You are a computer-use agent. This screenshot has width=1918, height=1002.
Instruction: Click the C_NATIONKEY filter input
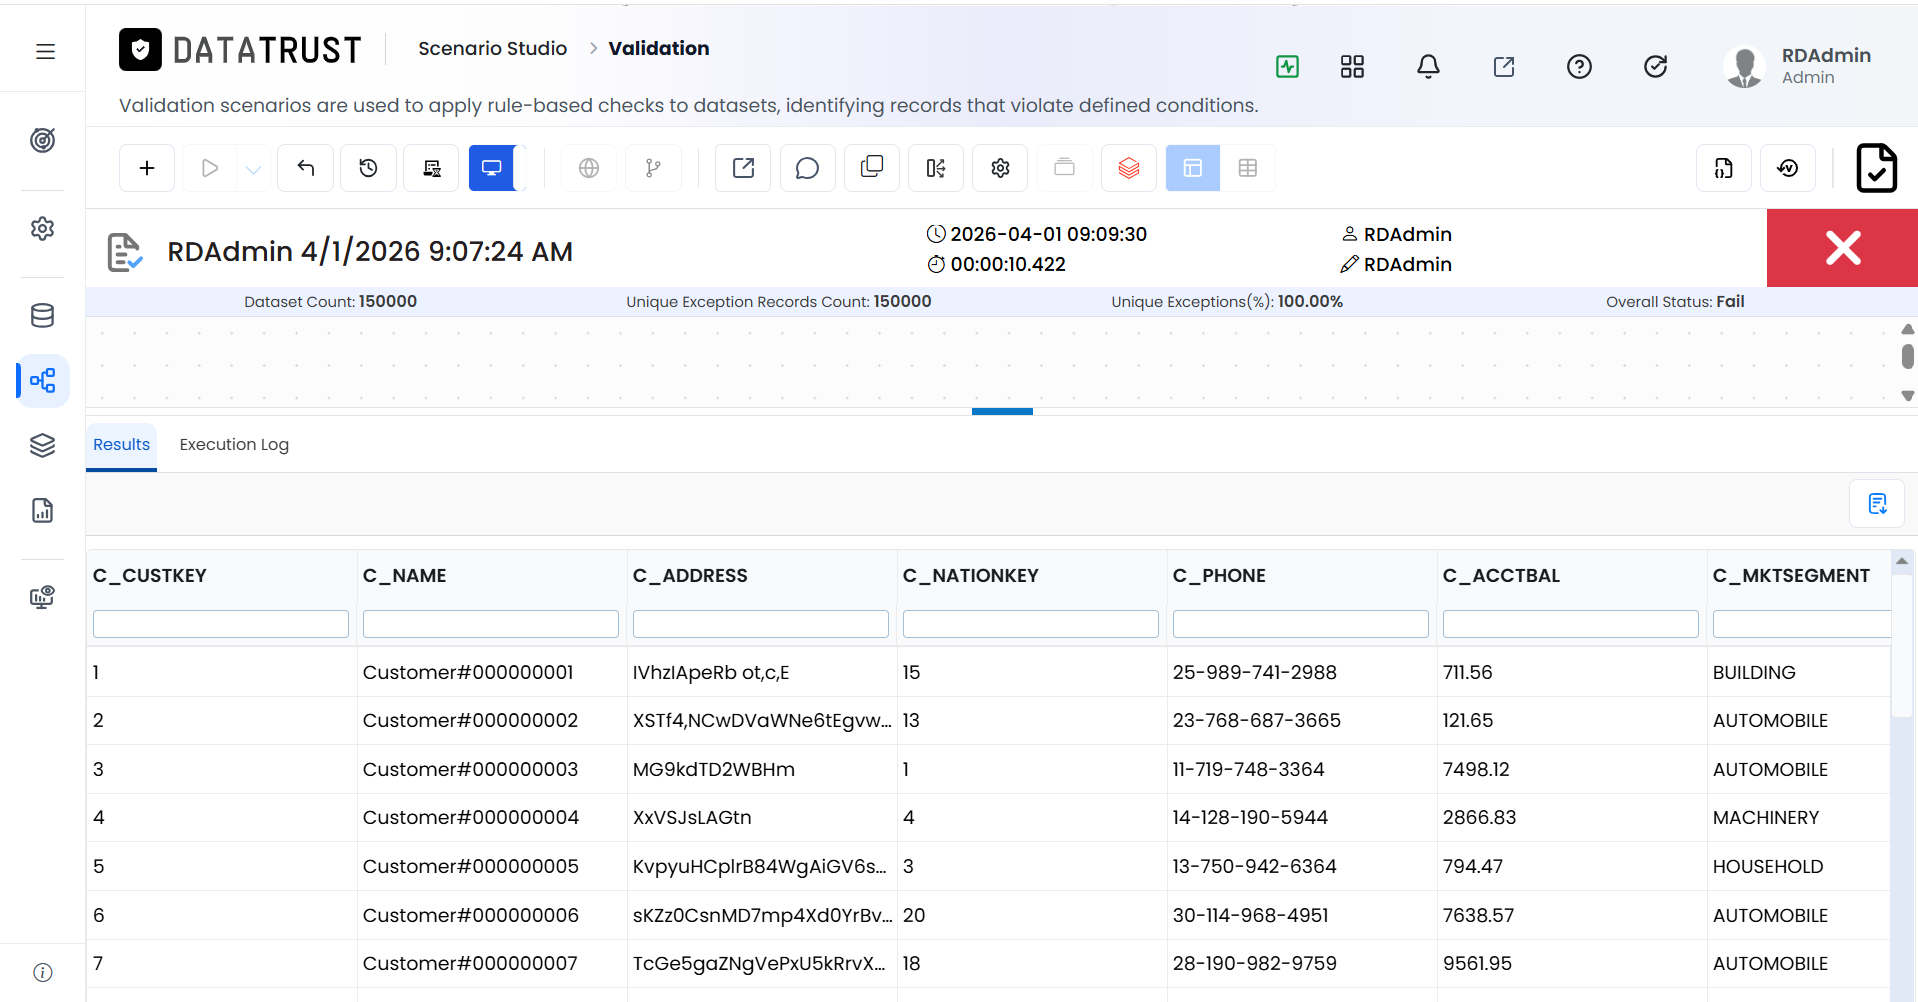click(x=1031, y=624)
